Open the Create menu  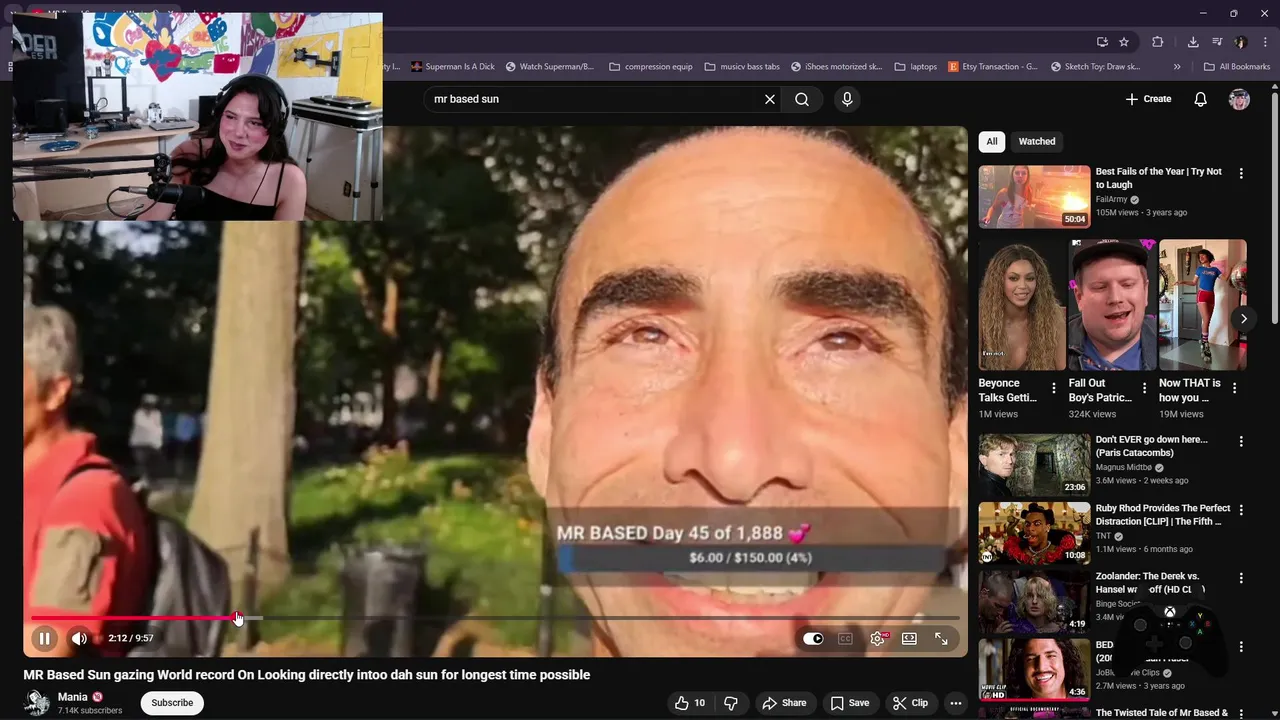(1148, 99)
